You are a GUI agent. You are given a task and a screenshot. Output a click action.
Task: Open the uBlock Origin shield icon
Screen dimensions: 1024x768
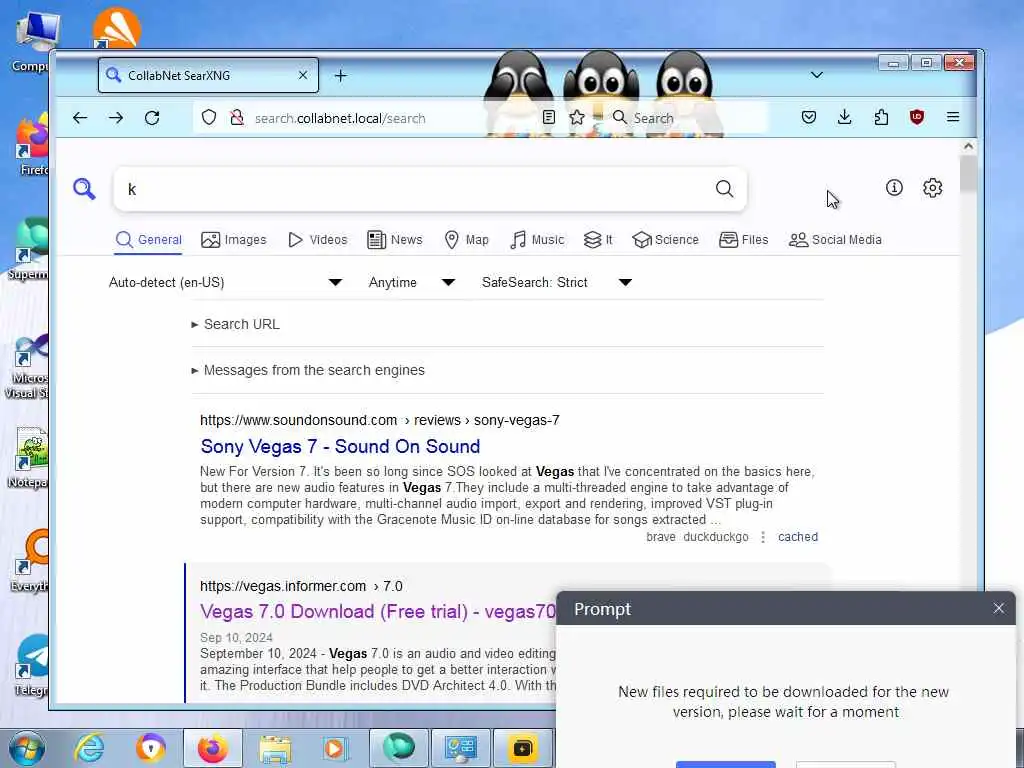tap(917, 118)
